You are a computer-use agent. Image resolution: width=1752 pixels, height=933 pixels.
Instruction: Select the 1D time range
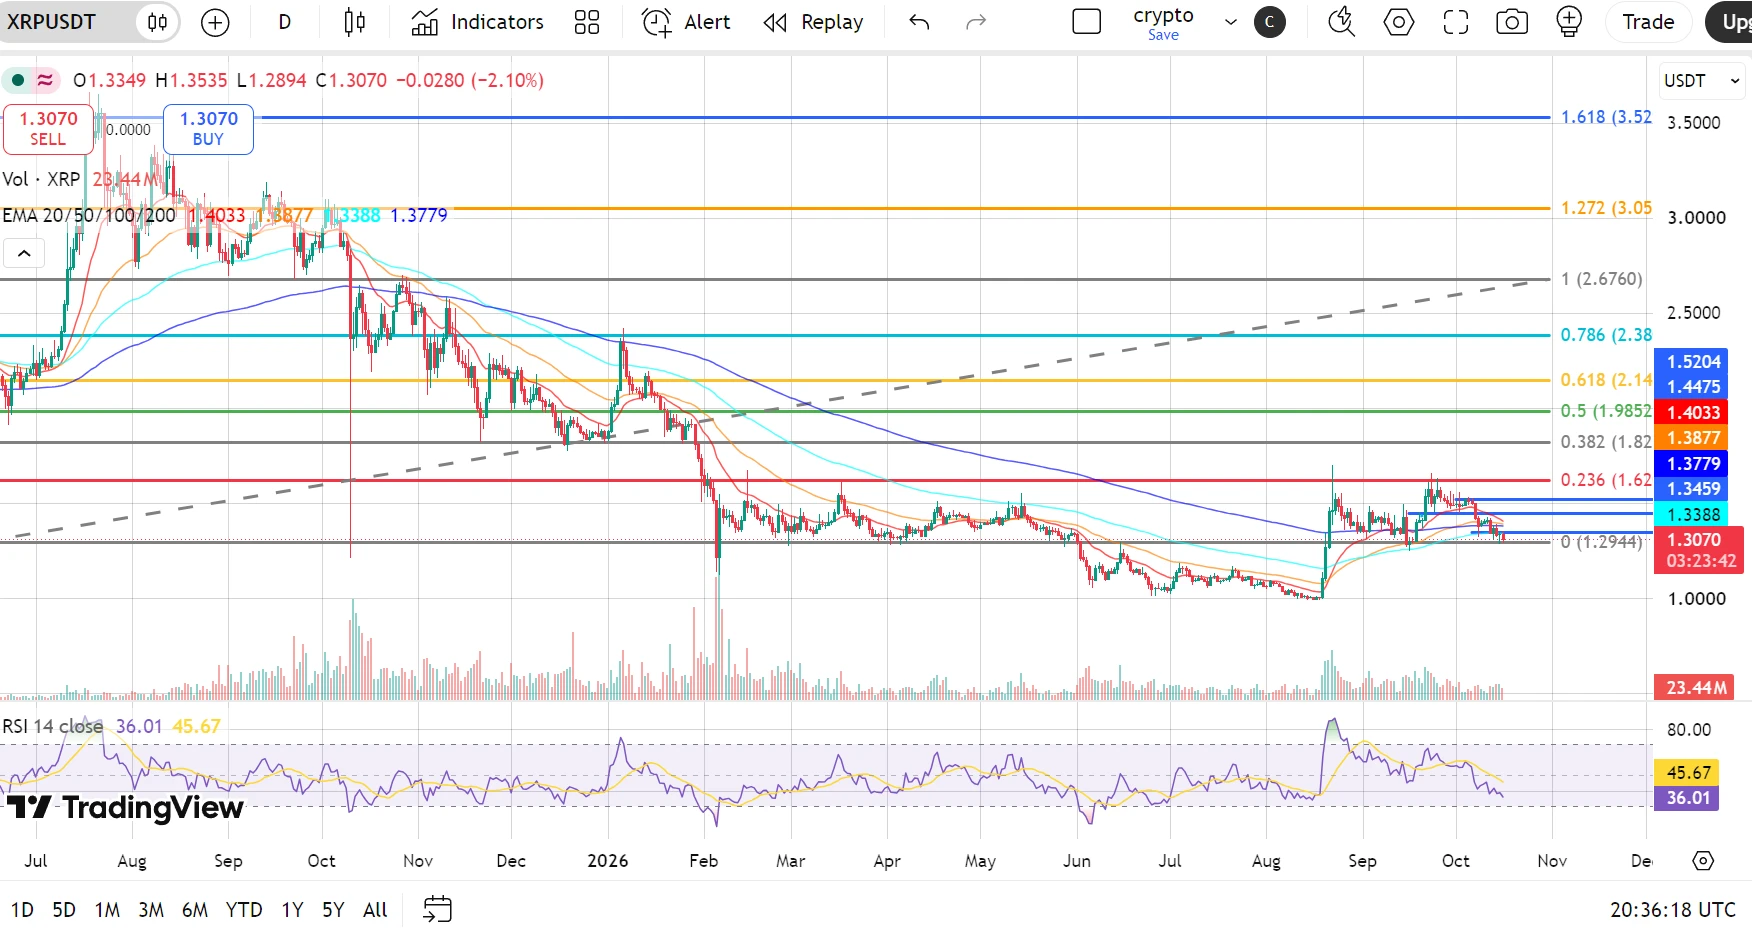[22, 910]
